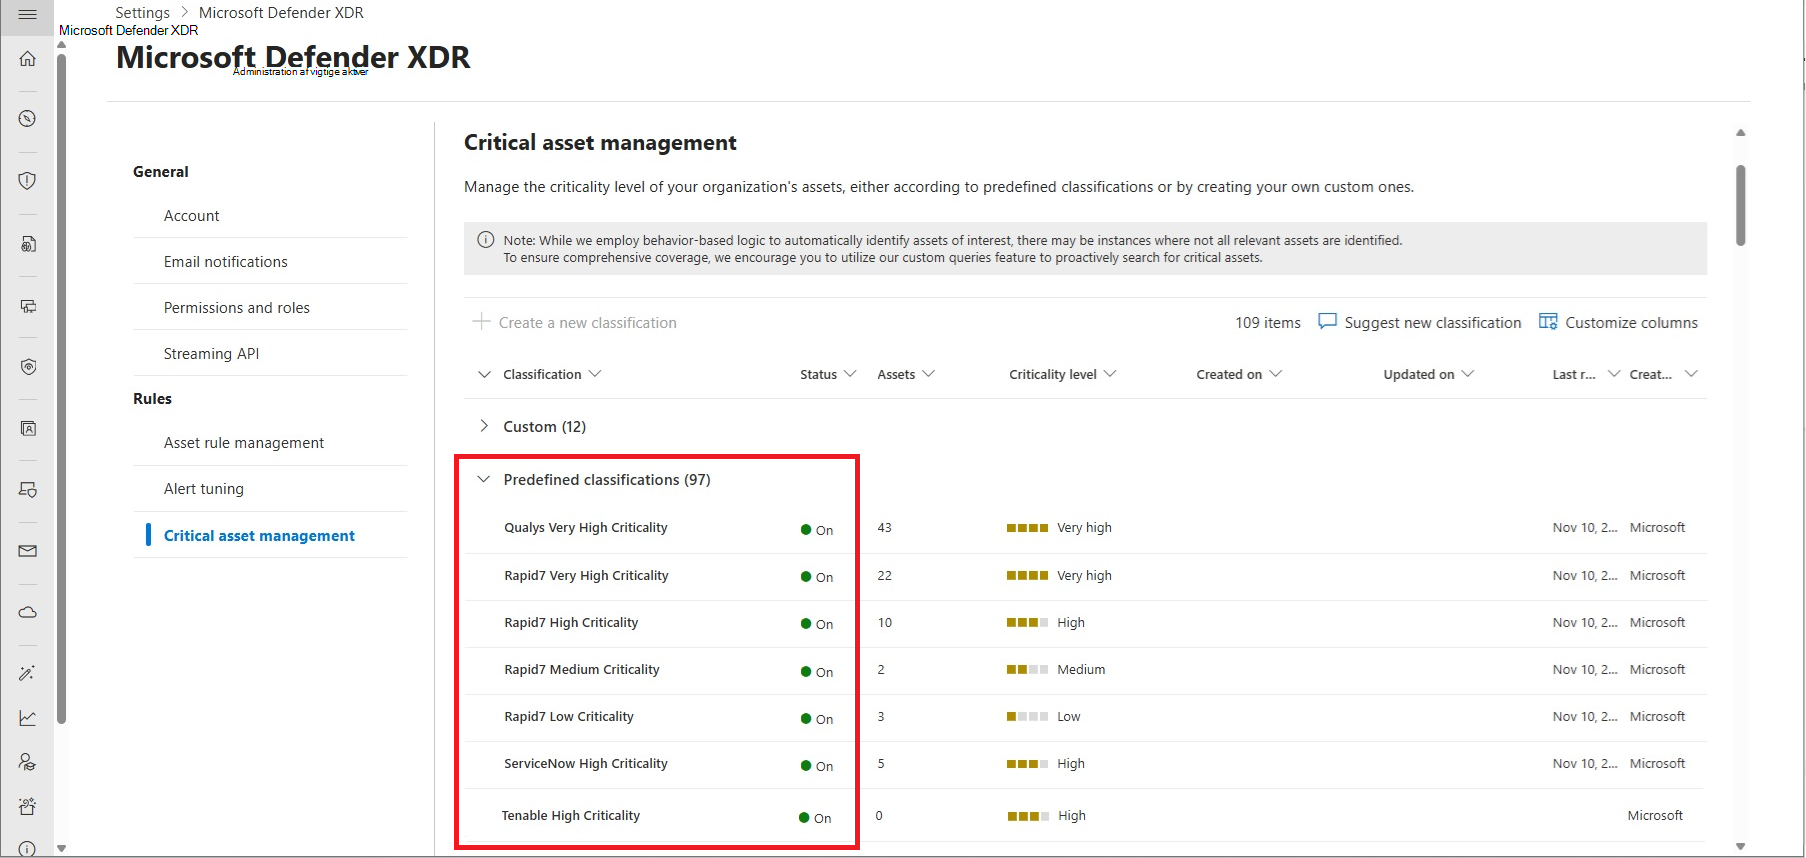Image resolution: width=1806 pixels, height=858 pixels.
Task: Click the speech bubble Suggest classification icon
Action: 1327,321
